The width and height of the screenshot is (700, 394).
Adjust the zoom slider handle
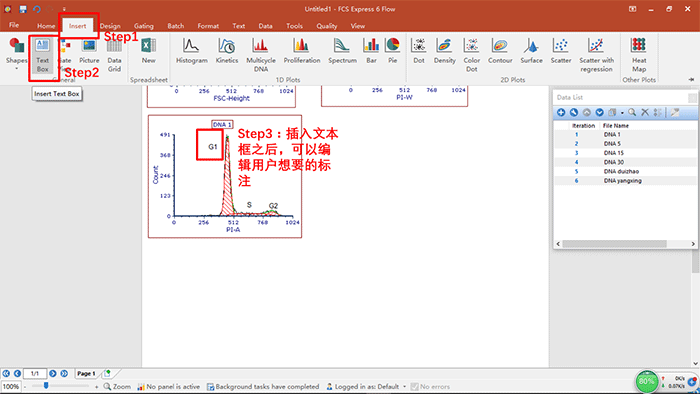tap(46, 385)
